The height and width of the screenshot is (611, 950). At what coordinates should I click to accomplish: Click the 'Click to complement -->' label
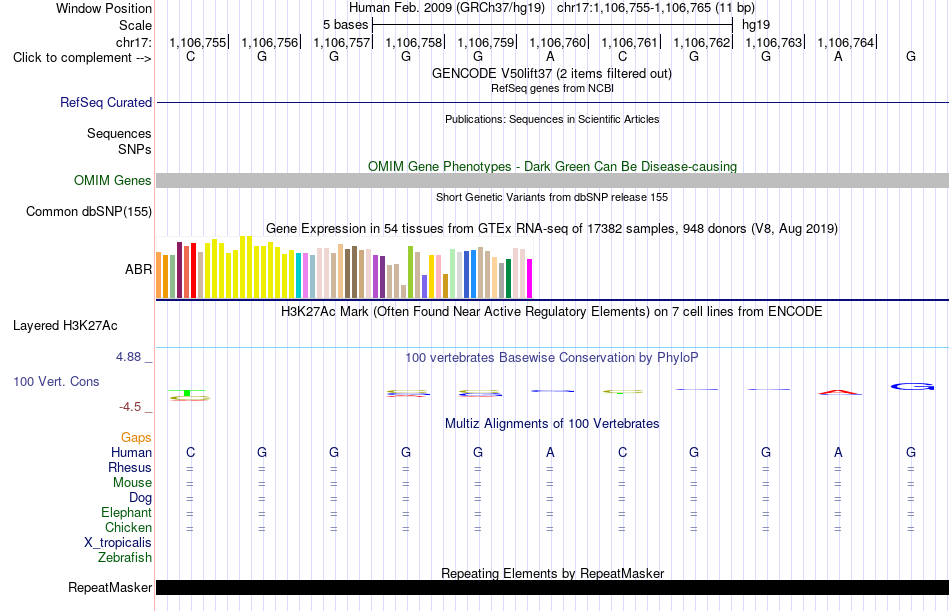click(x=82, y=58)
